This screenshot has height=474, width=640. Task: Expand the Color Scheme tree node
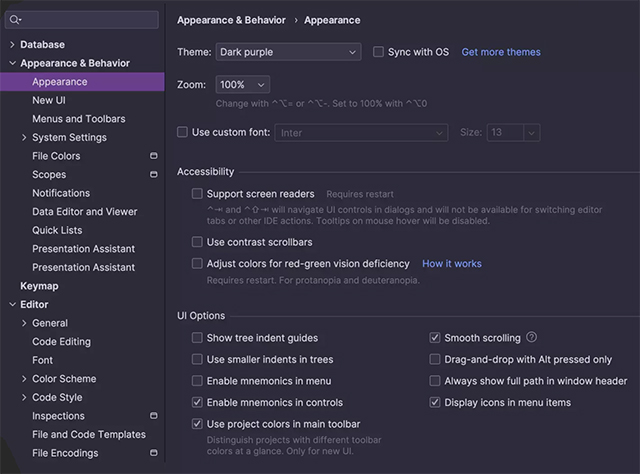point(24,379)
